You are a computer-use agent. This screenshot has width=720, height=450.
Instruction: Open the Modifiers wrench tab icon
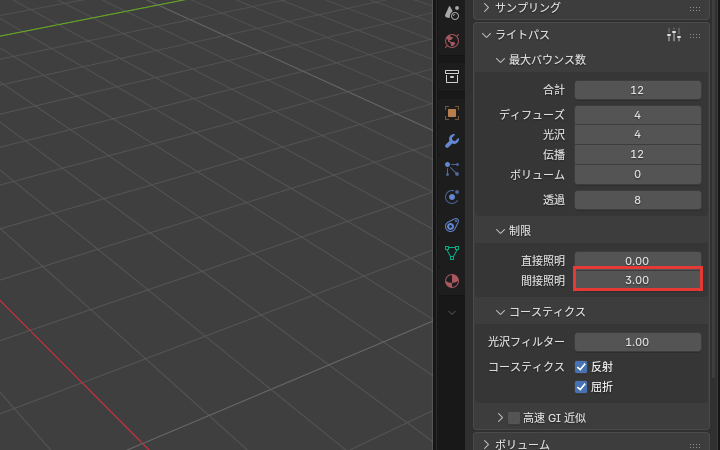(x=452, y=141)
